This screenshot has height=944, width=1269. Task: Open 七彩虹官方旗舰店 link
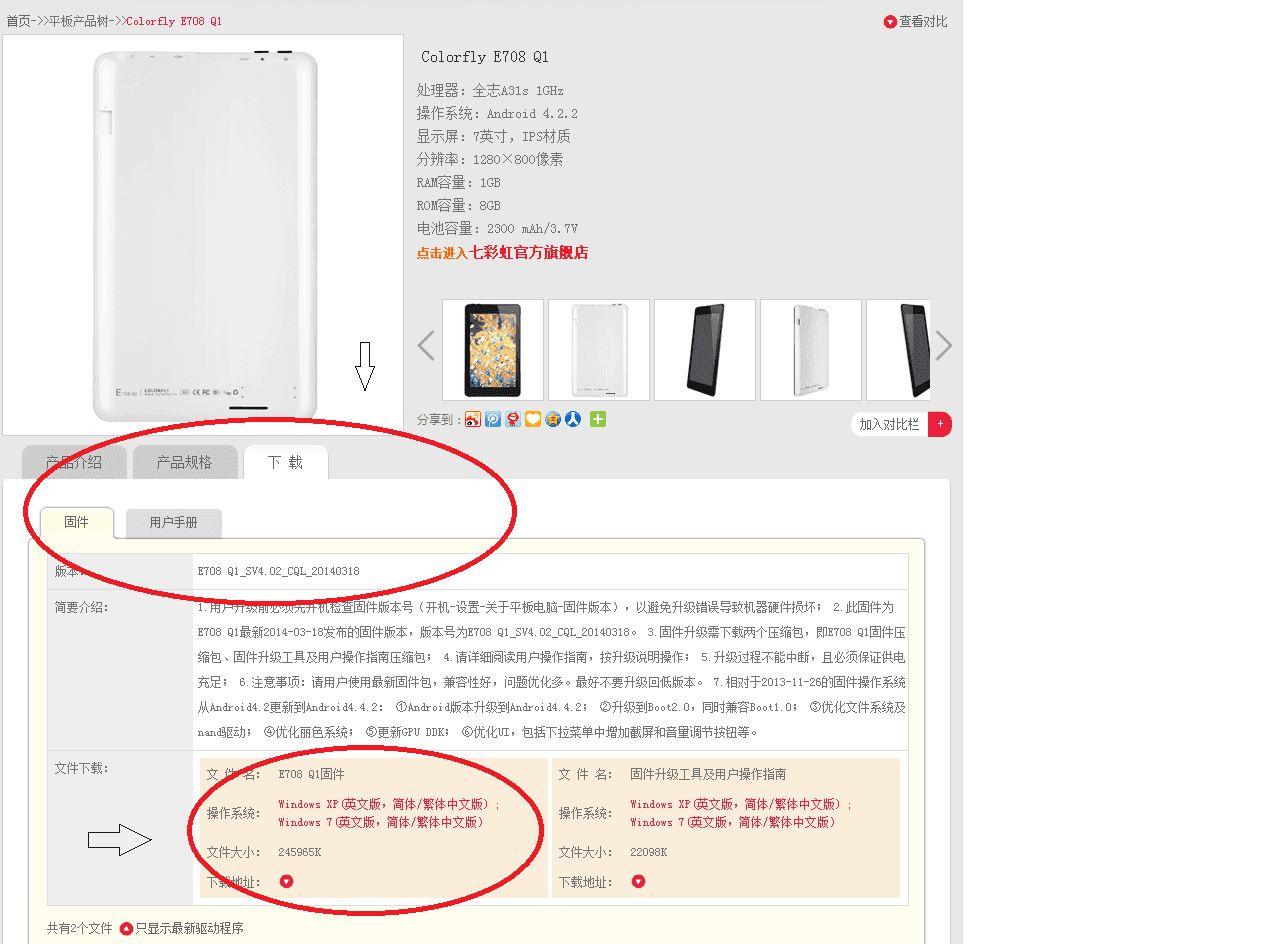(x=529, y=254)
